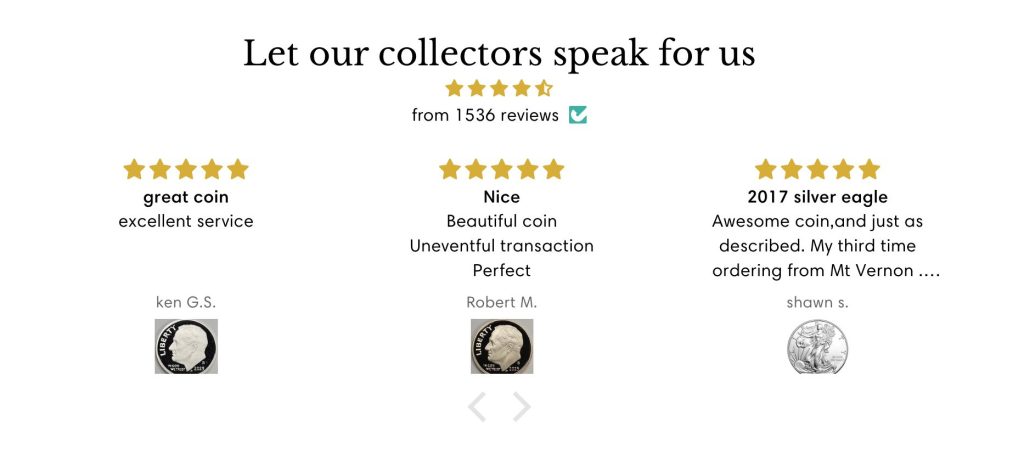The height and width of the screenshot is (460, 1024).
Task: Advance to the next reviews with the right arrow
Action: coord(522,407)
